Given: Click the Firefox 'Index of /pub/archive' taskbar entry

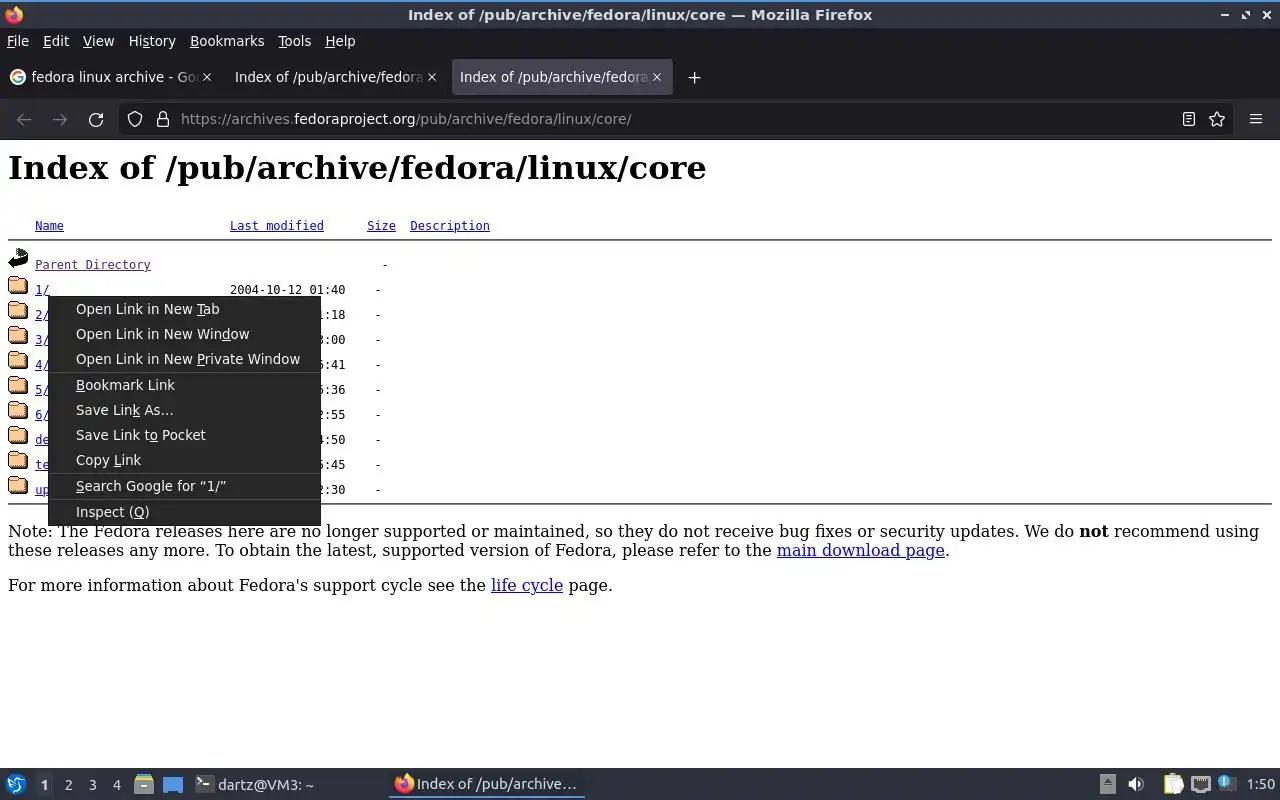Looking at the screenshot, I should point(487,784).
